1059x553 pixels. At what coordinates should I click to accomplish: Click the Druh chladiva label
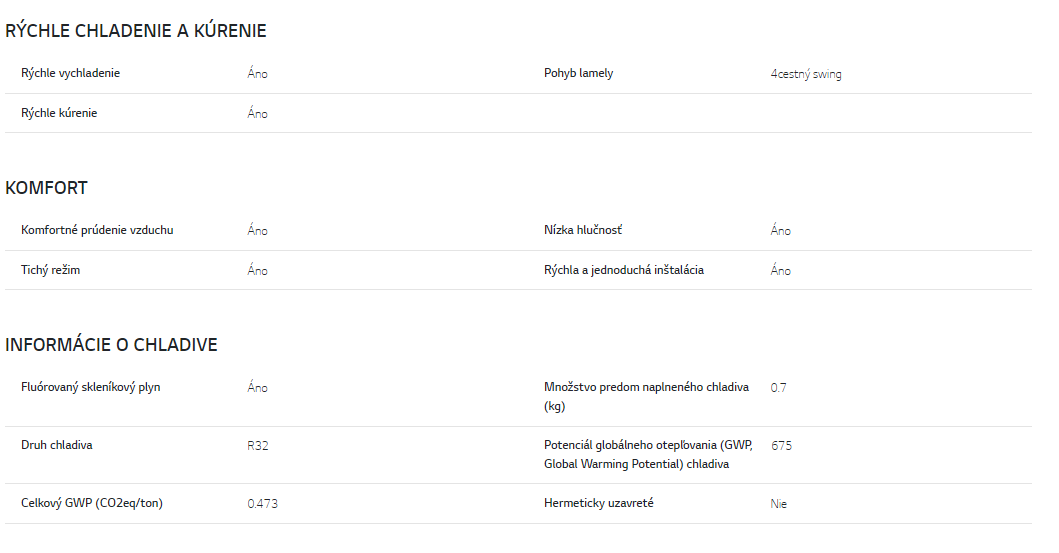[57, 446]
